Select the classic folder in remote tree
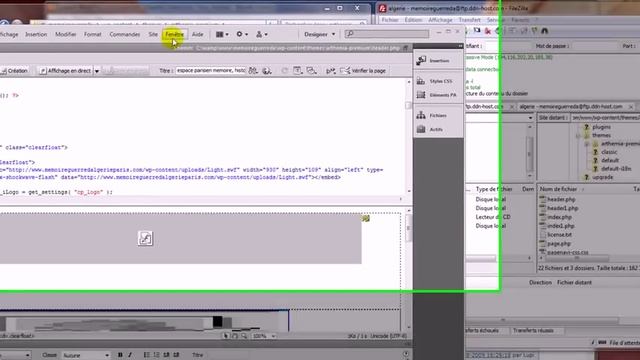Screen dimensions: 640x360 pyautogui.click(x=609, y=152)
